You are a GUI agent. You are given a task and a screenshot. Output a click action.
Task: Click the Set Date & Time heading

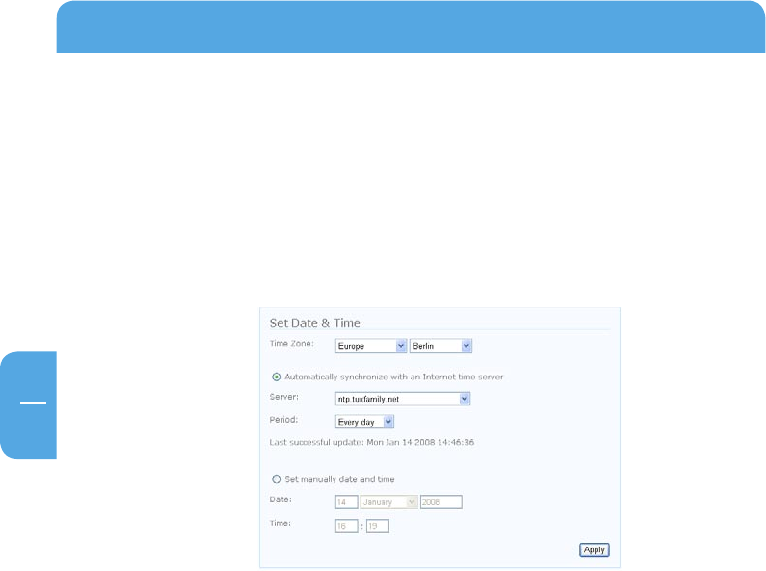tap(315, 323)
